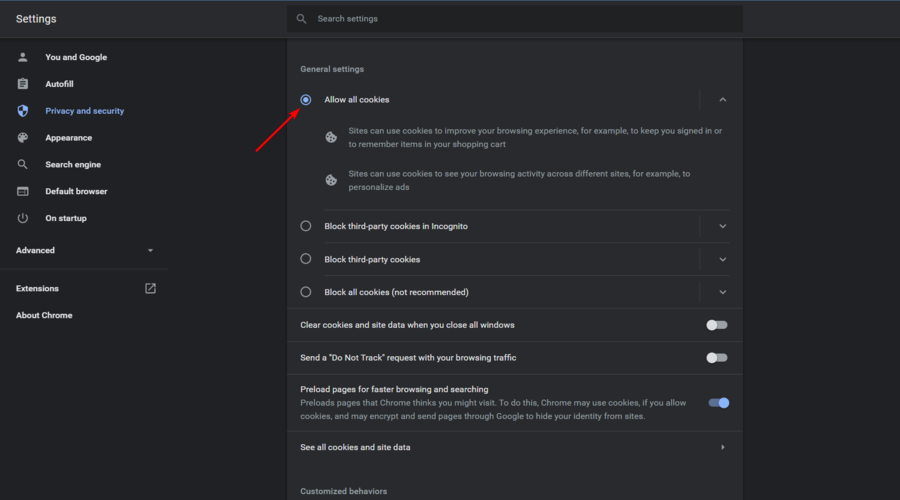
Task: Click the Default browser window icon
Action: [22, 191]
